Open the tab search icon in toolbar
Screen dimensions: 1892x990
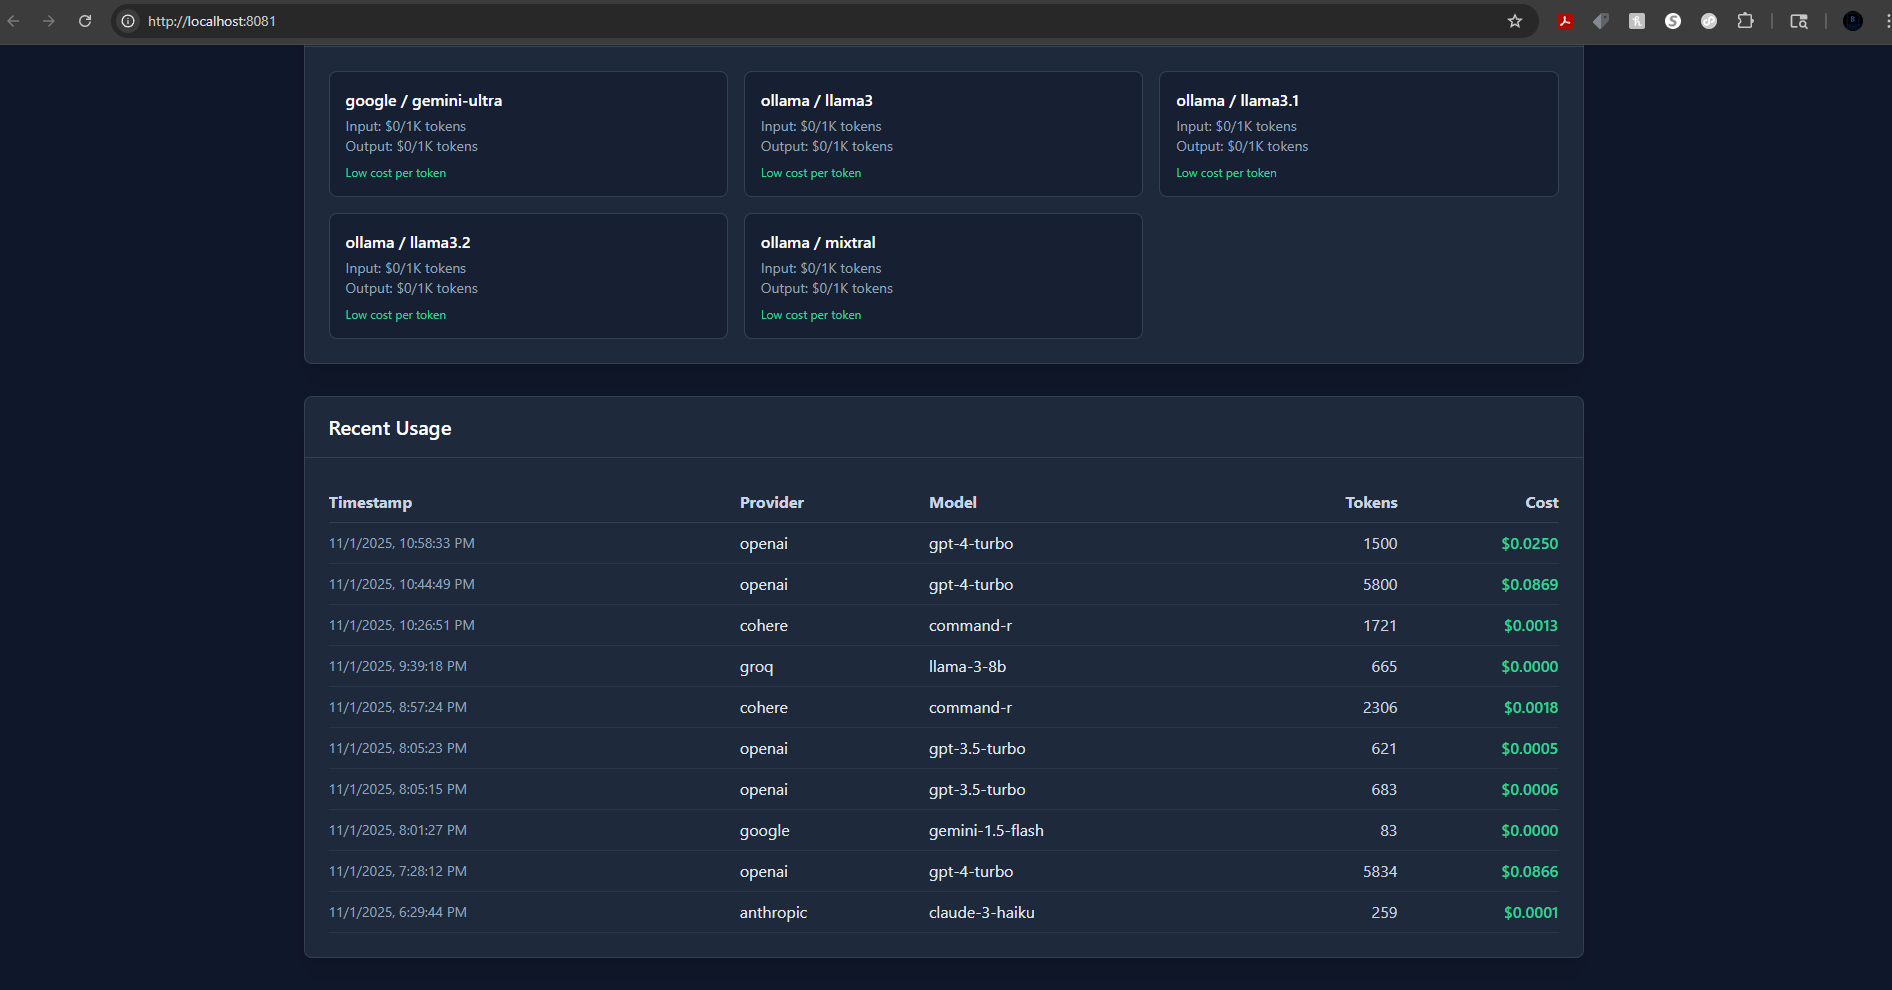(1799, 21)
